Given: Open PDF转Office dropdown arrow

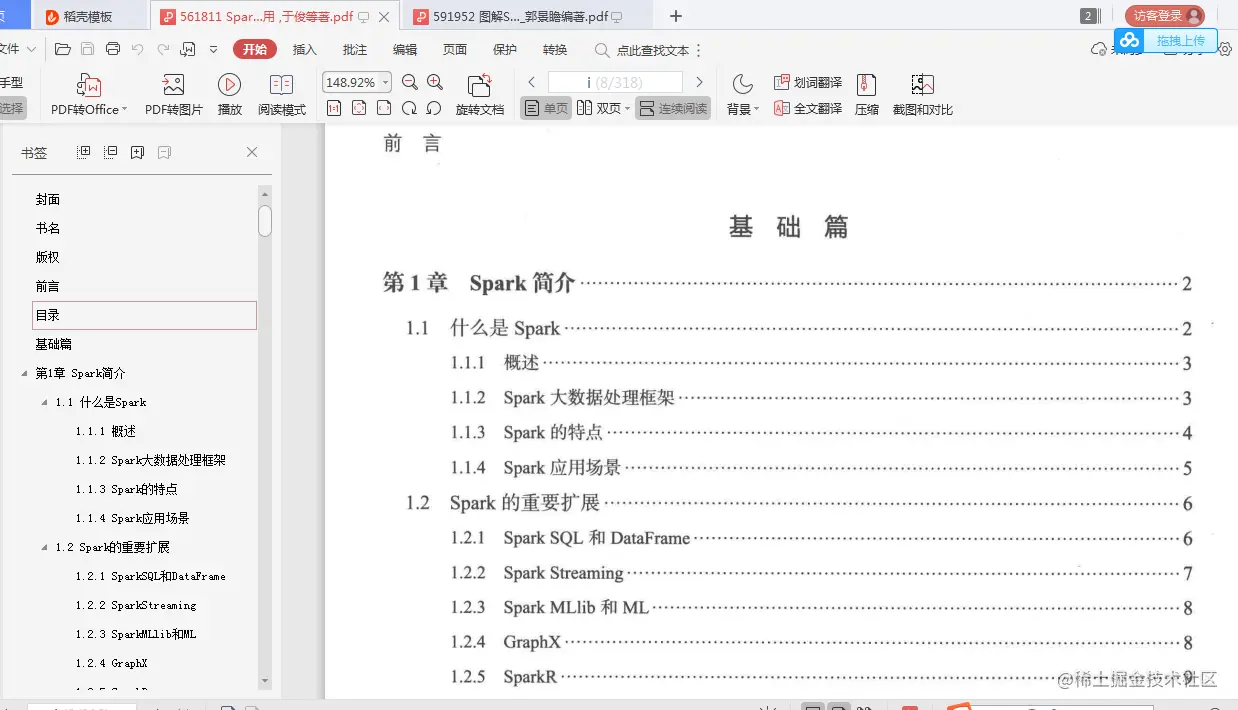Looking at the screenshot, I should click(124, 110).
